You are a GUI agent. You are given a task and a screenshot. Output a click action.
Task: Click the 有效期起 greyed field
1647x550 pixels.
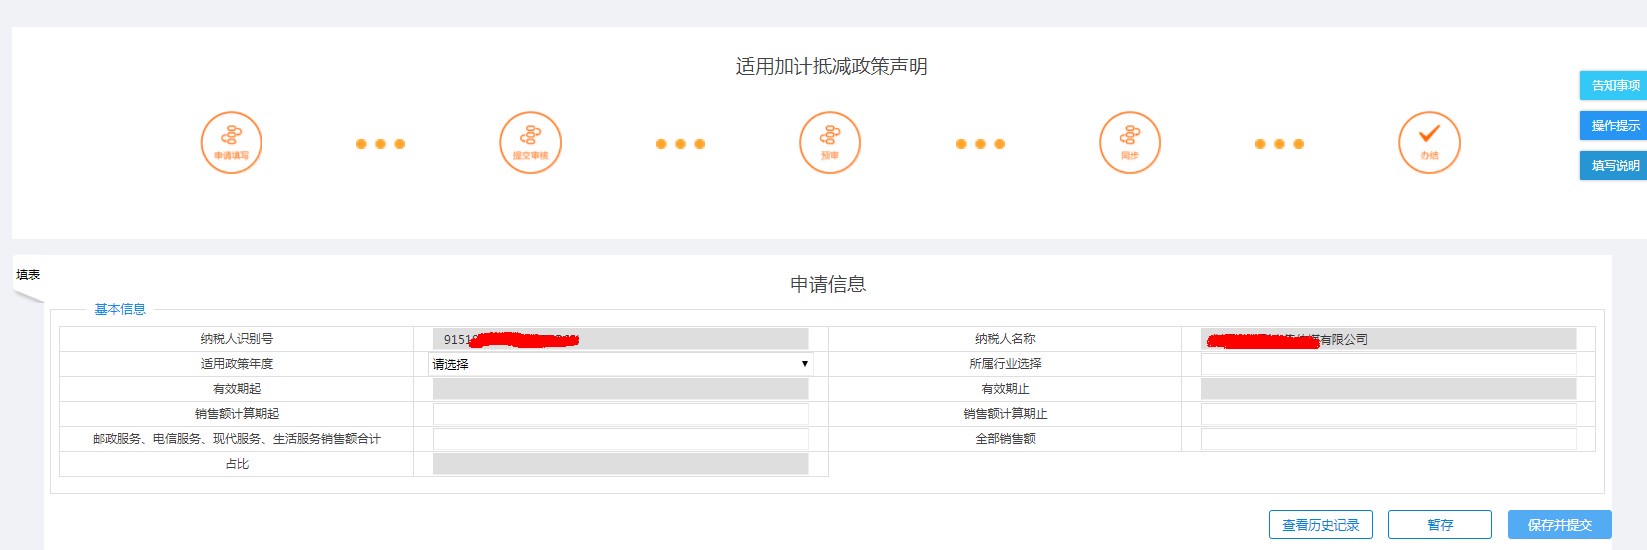[x=620, y=389]
